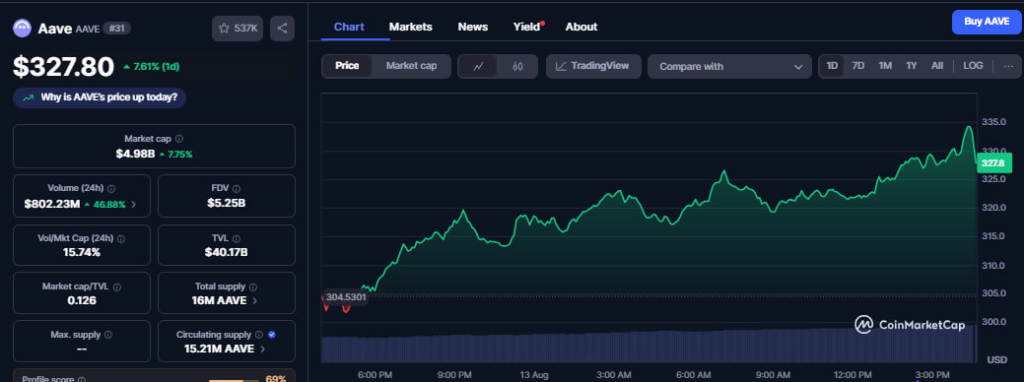Click info icon beside Volume (24h)

pyautogui.click(x=111, y=189)
